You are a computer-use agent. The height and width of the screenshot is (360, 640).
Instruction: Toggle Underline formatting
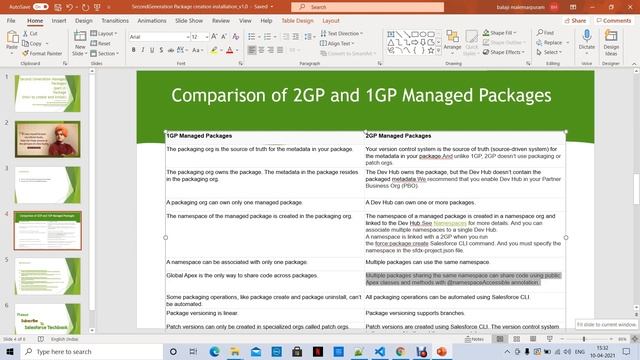[152, 50]
